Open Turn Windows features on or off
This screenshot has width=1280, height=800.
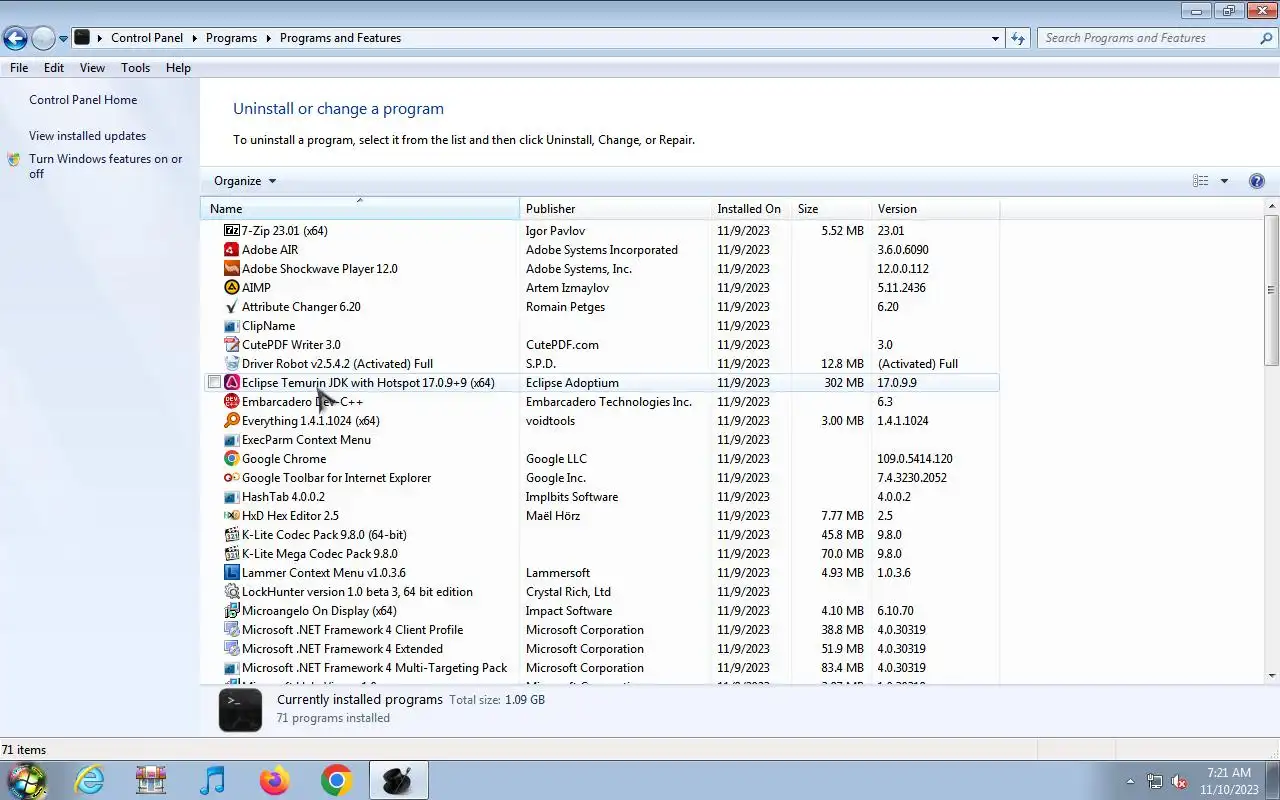[105, 166]
